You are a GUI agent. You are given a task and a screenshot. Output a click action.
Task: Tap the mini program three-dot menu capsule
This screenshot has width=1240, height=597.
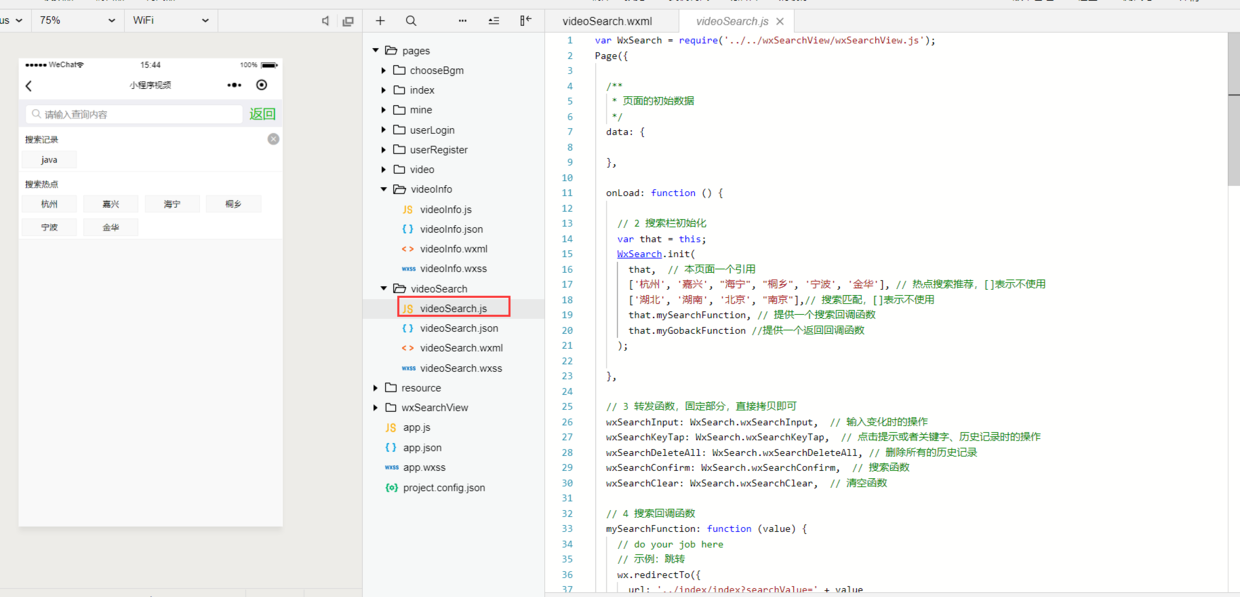(x=234, y=86)
